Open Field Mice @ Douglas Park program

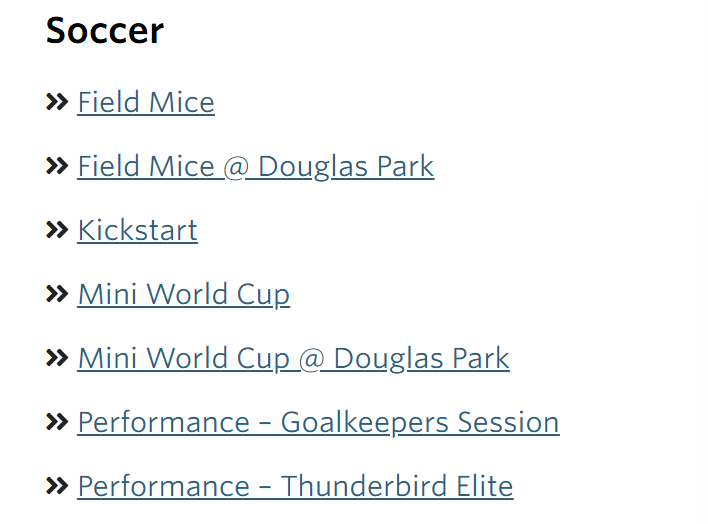pos(256,166)
